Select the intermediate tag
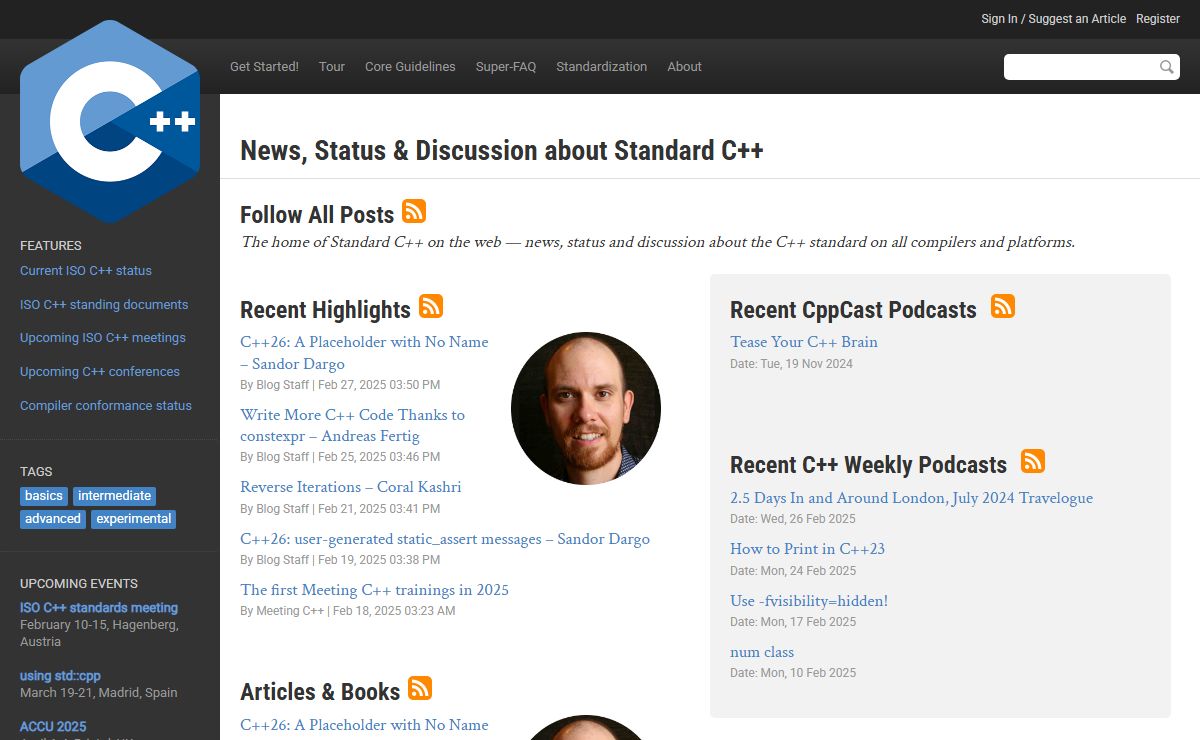Viewport: 1200px width, 740px height. (x=115, y=496)
